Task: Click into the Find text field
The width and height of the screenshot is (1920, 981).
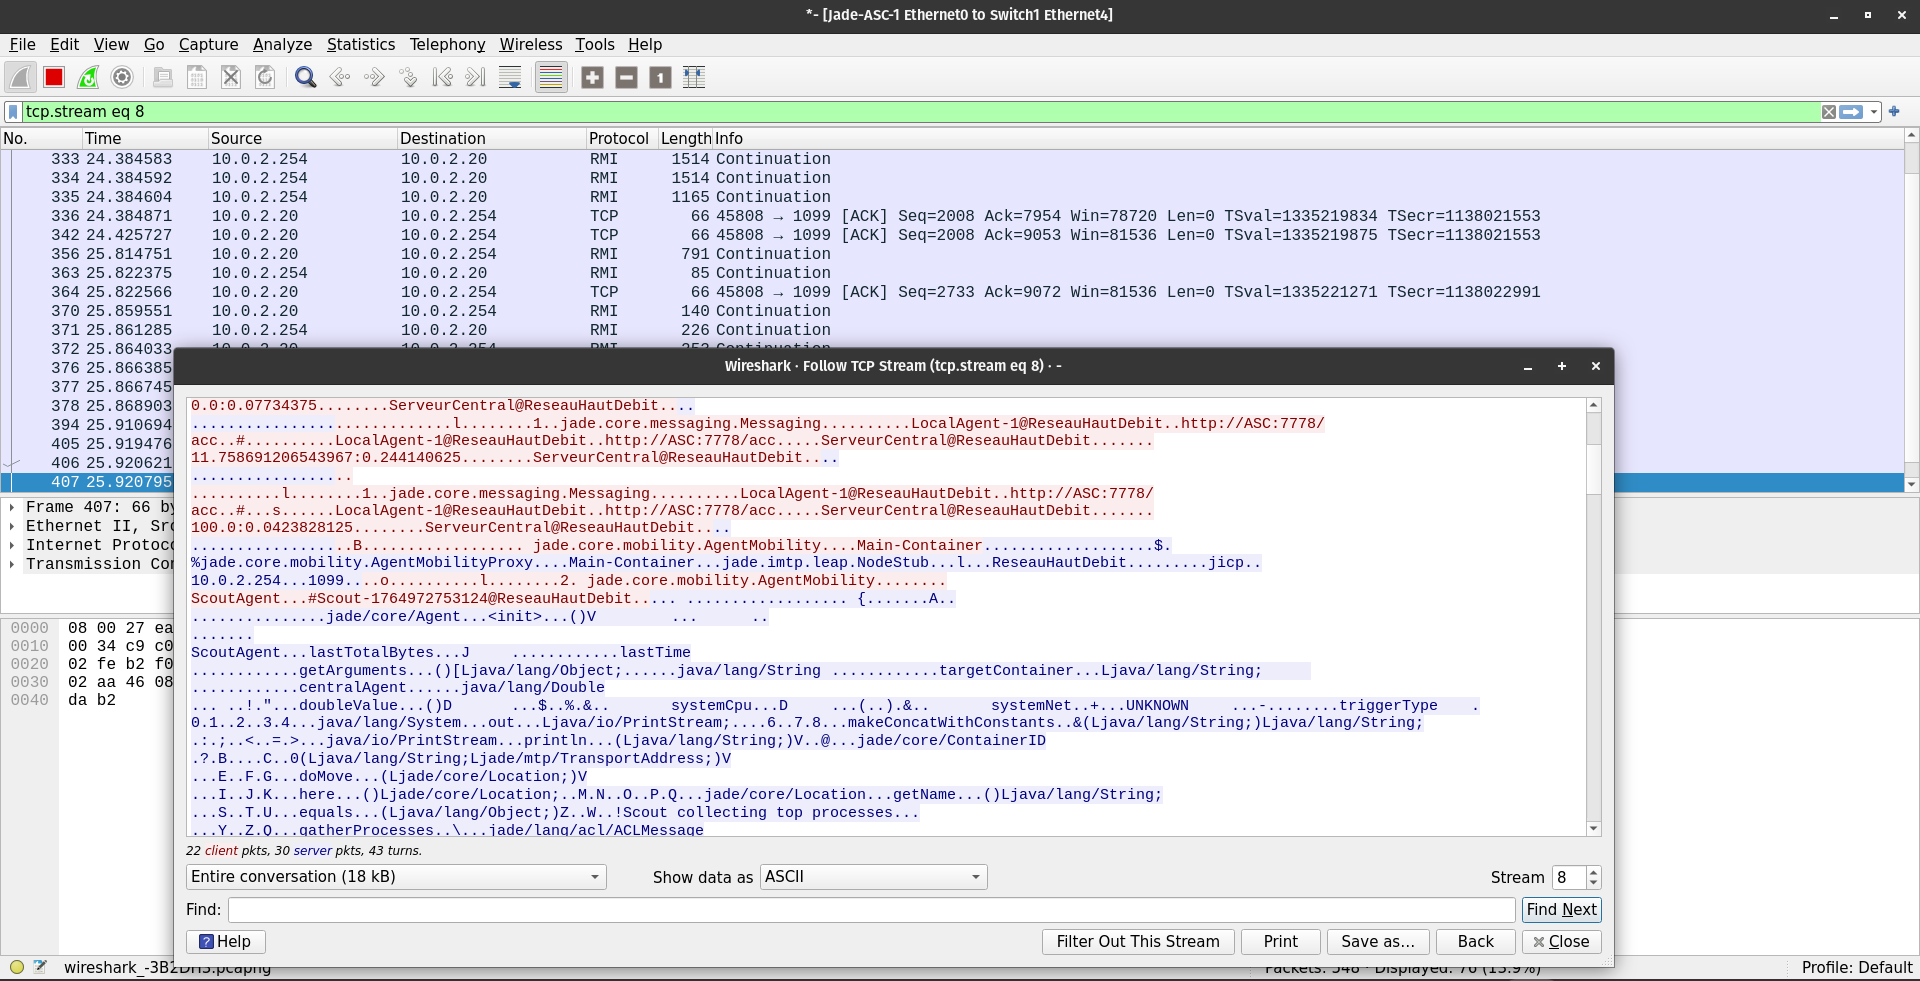Action: click(871, 910)
